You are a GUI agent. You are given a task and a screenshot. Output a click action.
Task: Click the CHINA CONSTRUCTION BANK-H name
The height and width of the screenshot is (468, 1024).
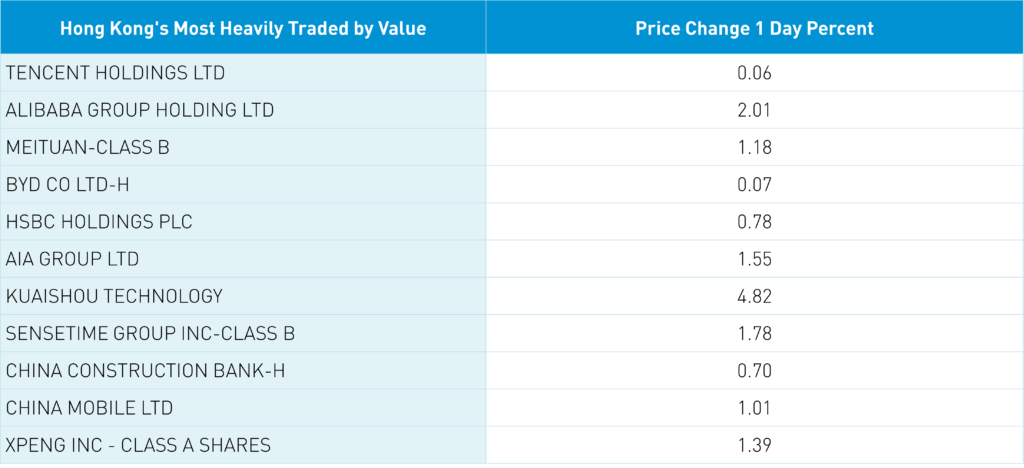click(146, 370)
